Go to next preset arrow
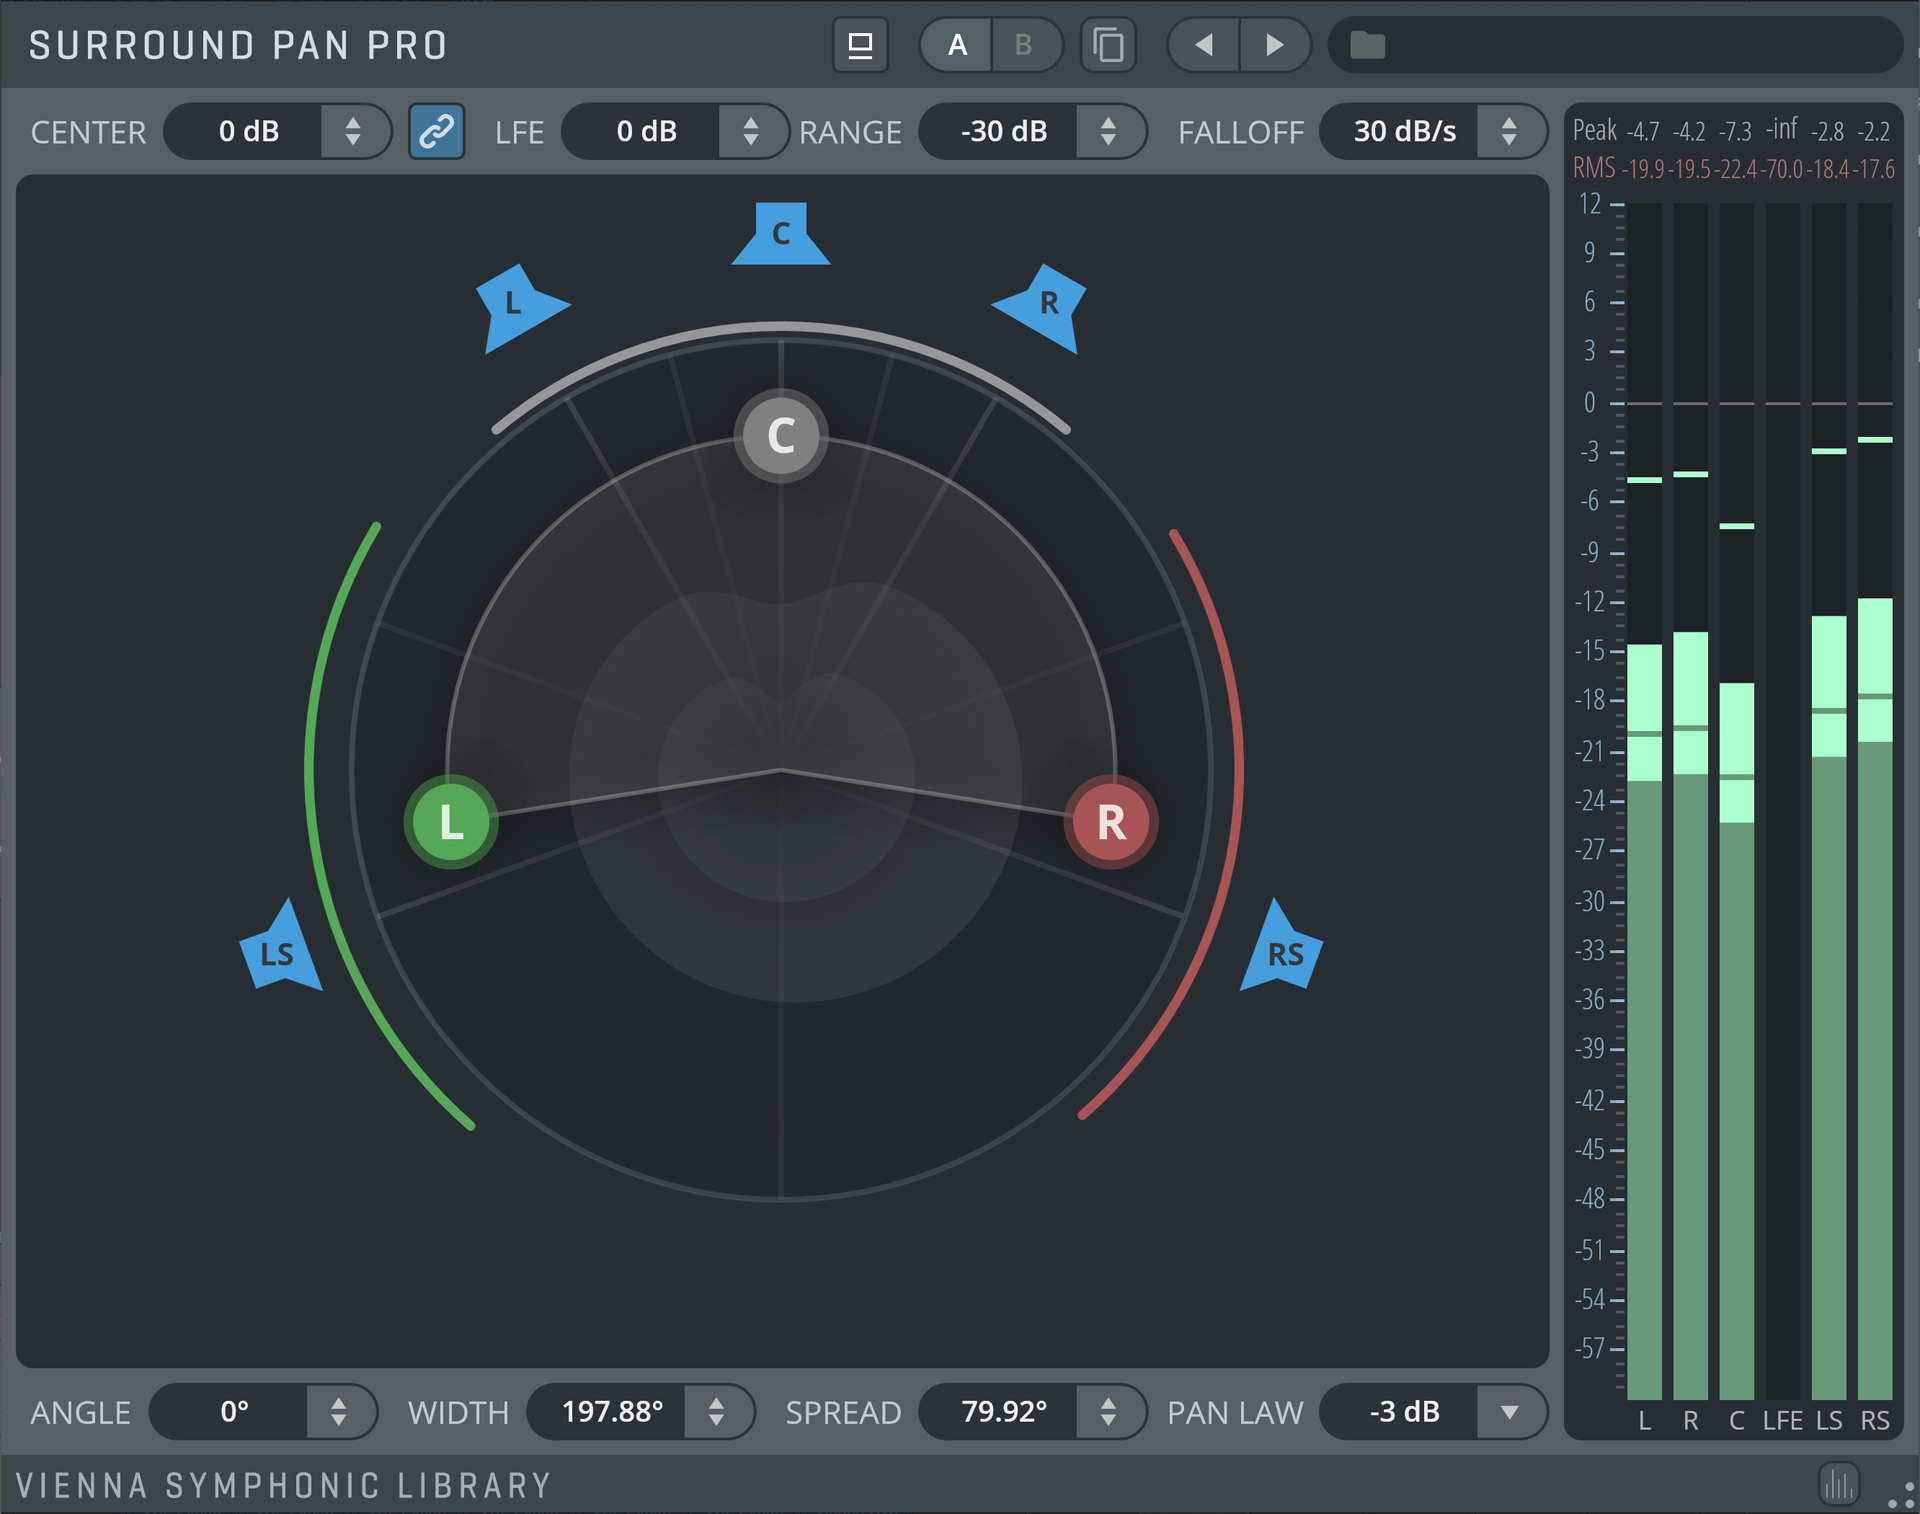This screenshot has width=1920, height=1514. tap(1274, 45)
